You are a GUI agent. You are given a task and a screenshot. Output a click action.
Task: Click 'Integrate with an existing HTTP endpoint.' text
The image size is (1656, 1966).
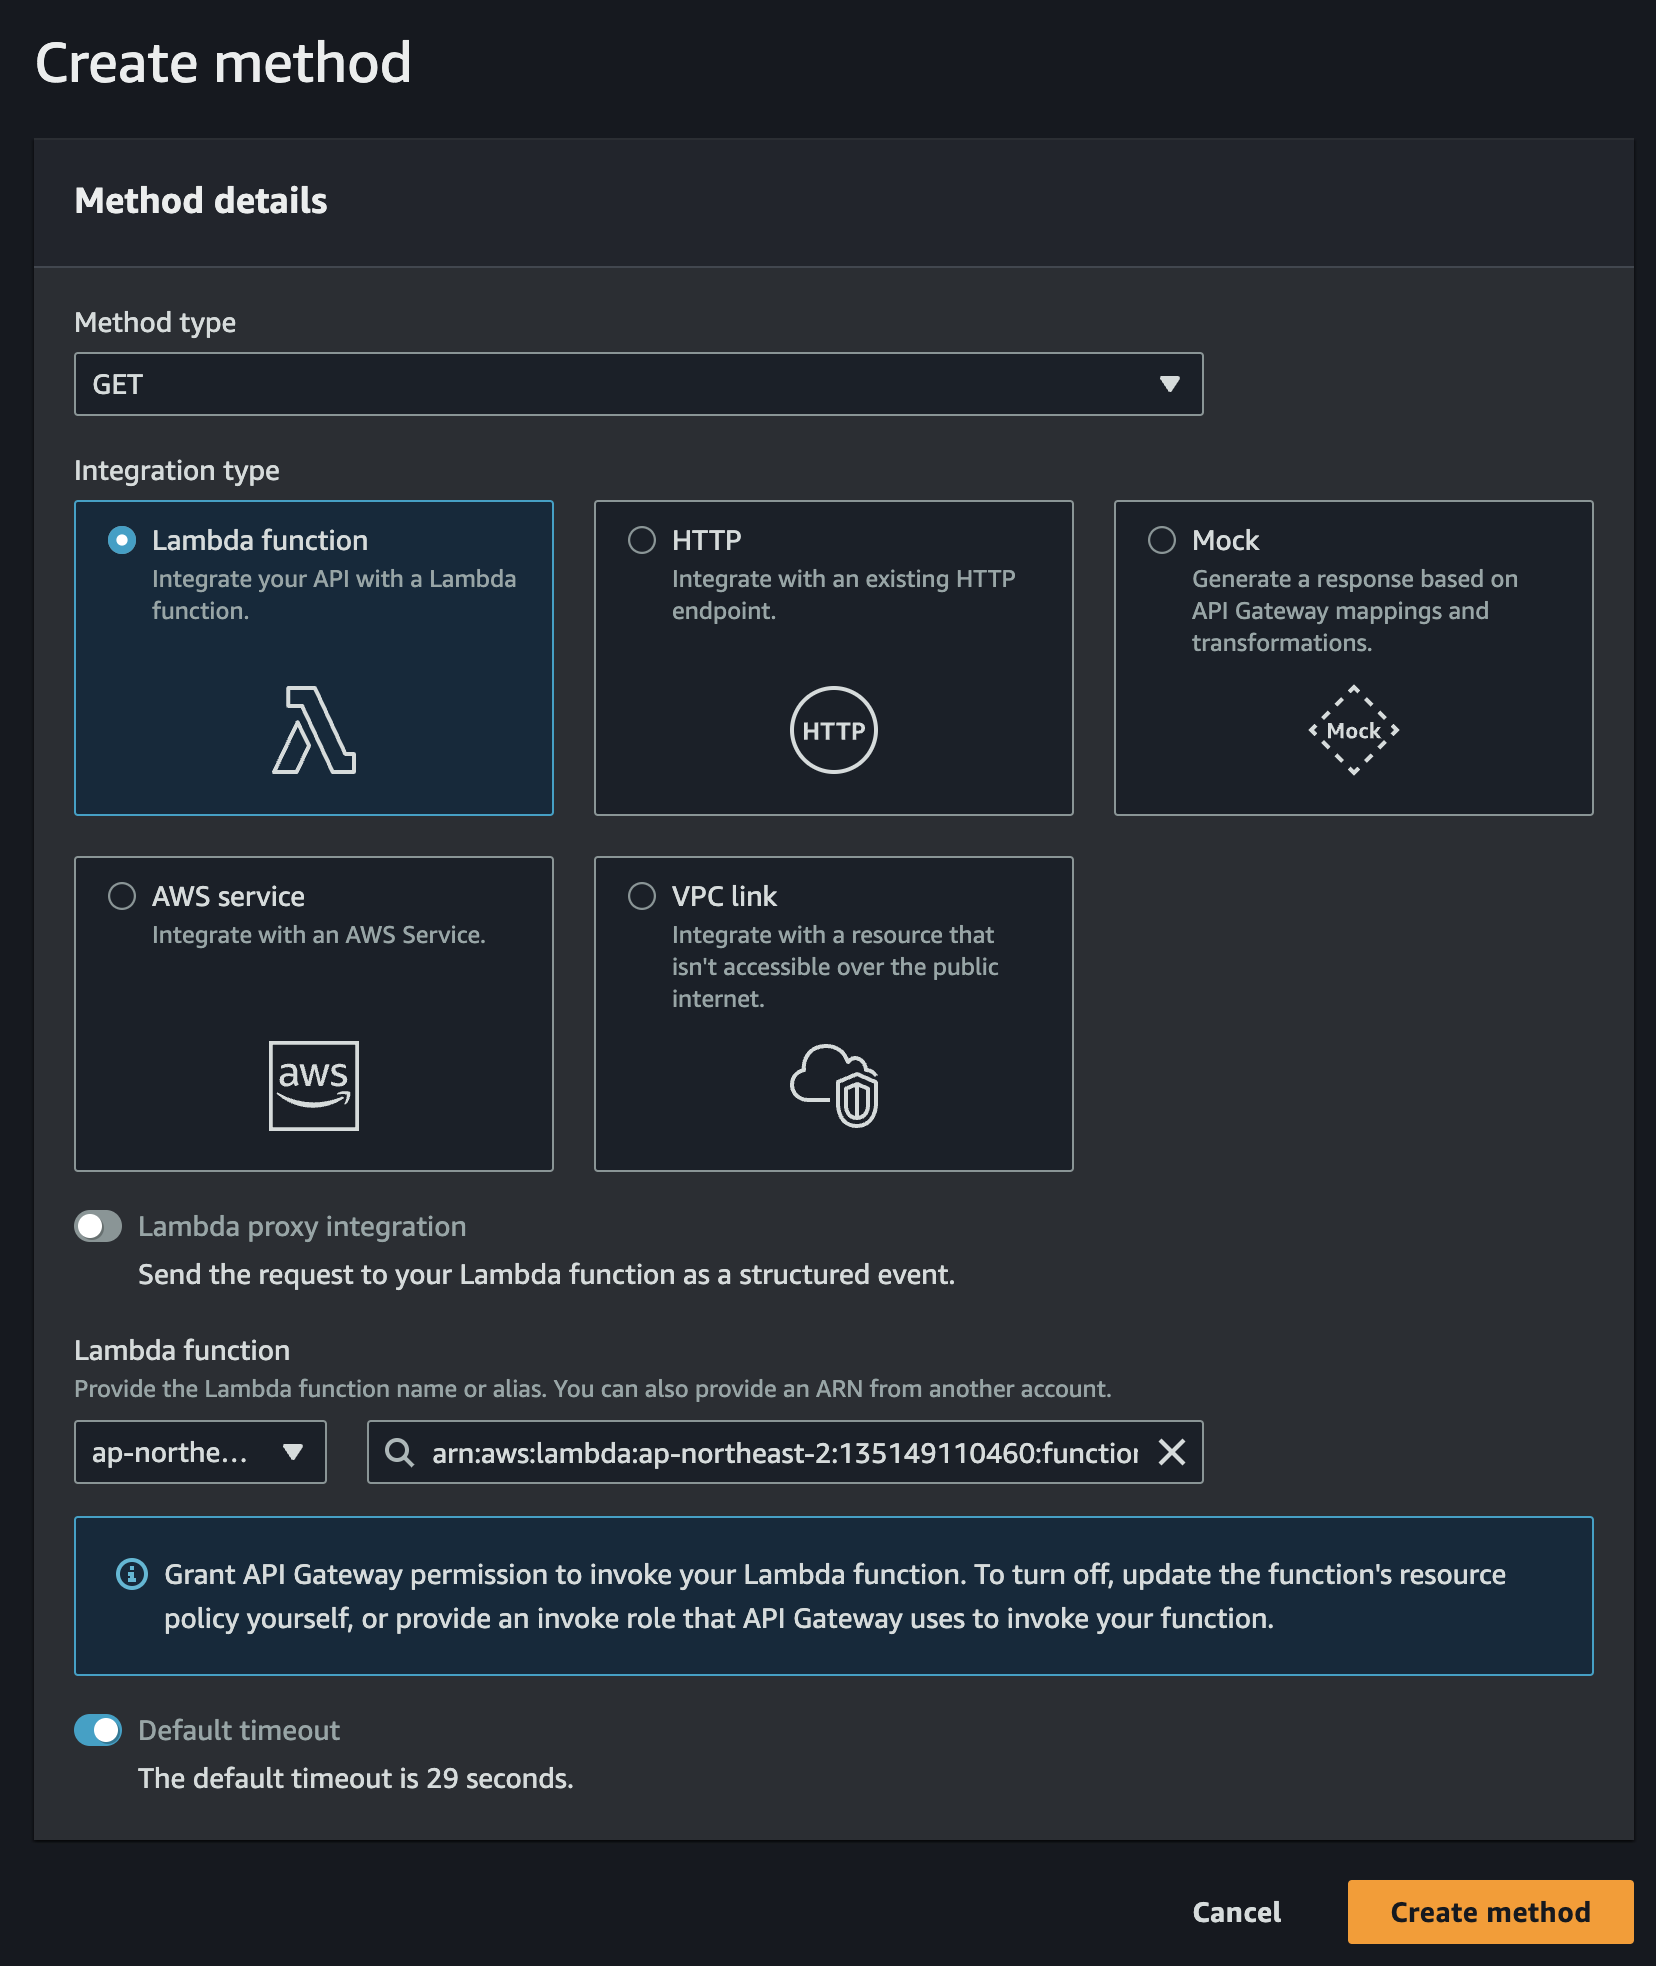[844, 595]
